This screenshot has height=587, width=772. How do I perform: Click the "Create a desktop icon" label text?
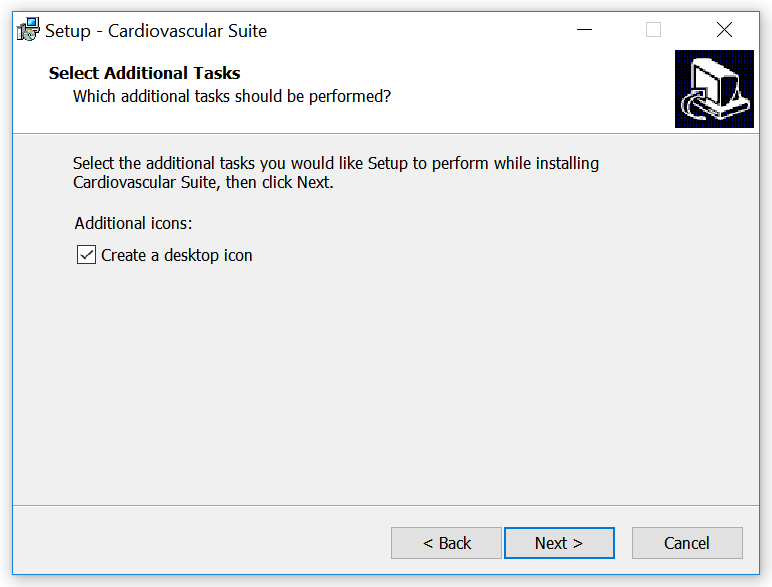pos(177,255)
